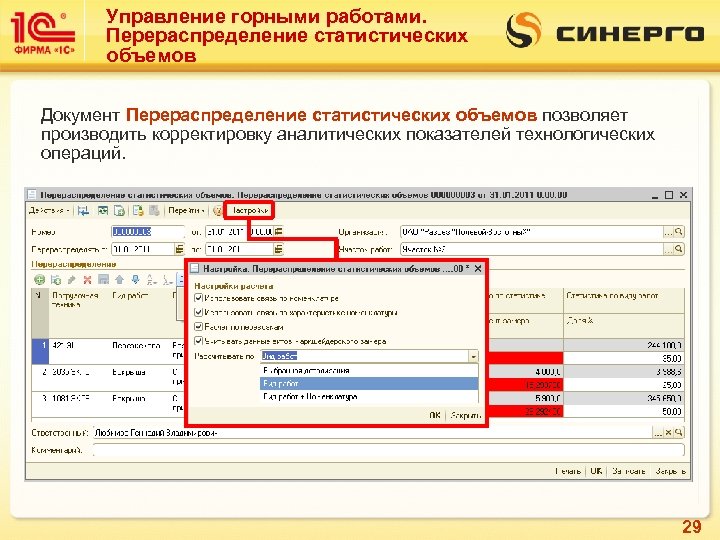The width and height of the screenshot is (720, 540).
Task: Move row down with blue down arrow
Action: 135,280
